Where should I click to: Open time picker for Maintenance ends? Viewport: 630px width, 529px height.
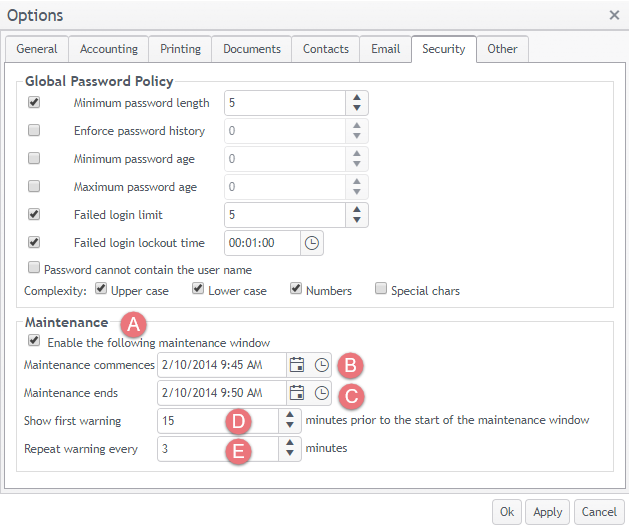(x=321, y=393)
